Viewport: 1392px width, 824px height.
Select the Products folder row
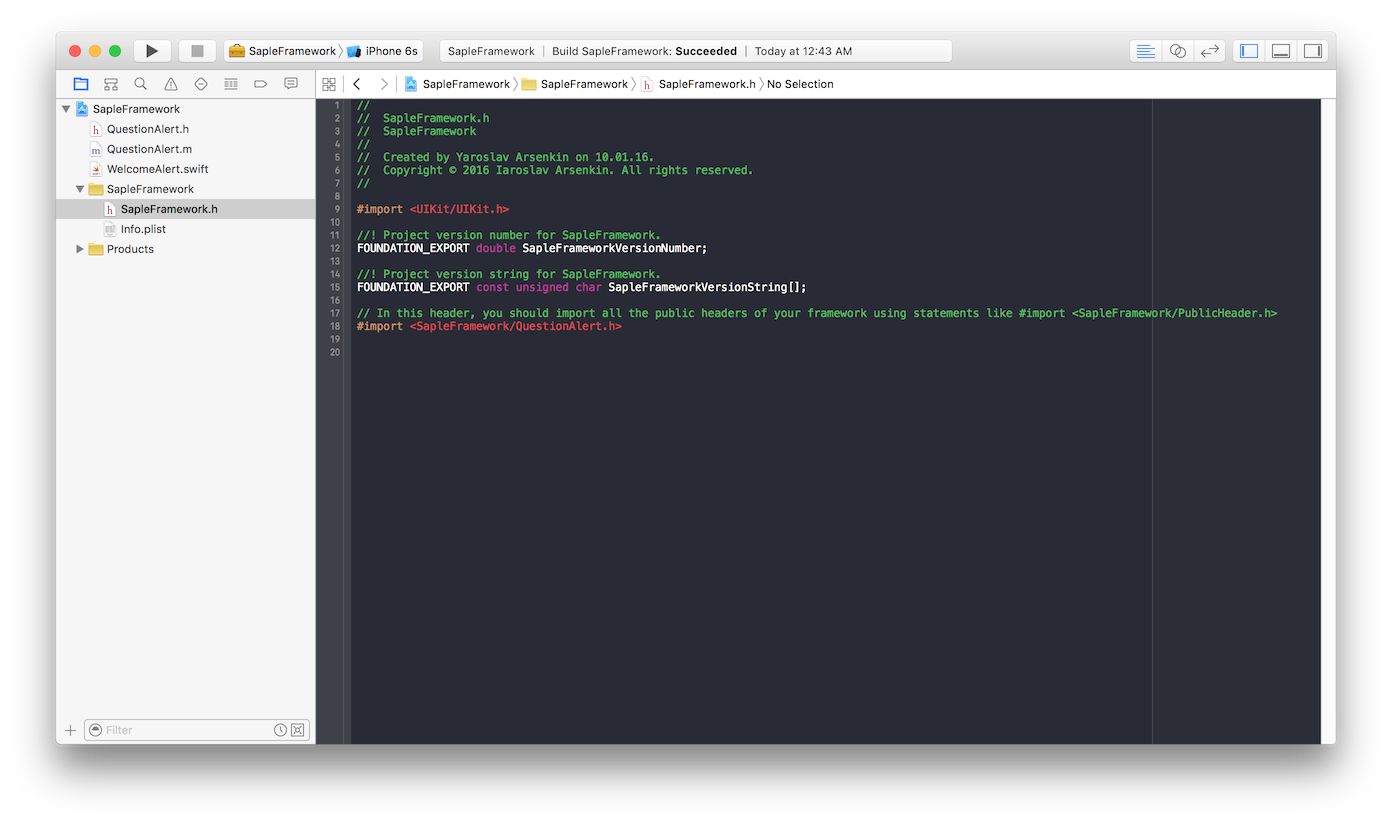(186, 249)
